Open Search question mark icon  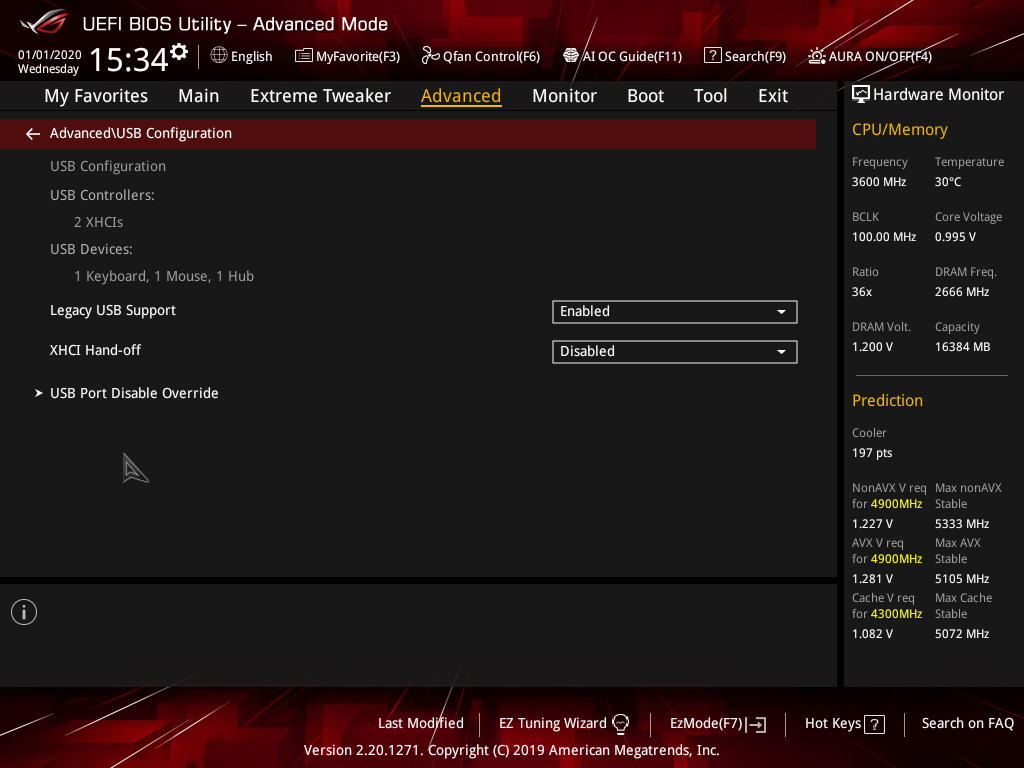[712, 56]
